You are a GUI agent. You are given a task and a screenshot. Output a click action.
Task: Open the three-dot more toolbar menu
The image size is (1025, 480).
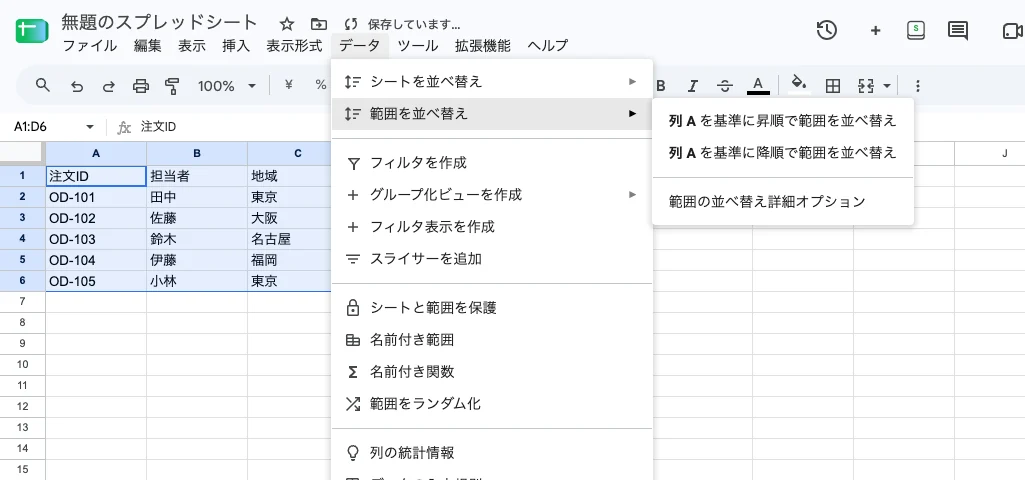917,86
